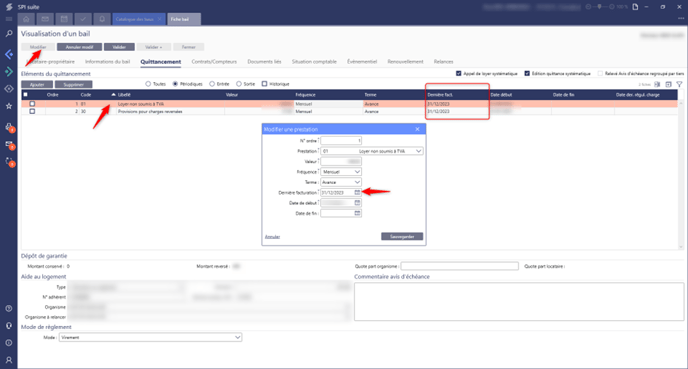Select the Toutes radio button

tap(148, 84)
